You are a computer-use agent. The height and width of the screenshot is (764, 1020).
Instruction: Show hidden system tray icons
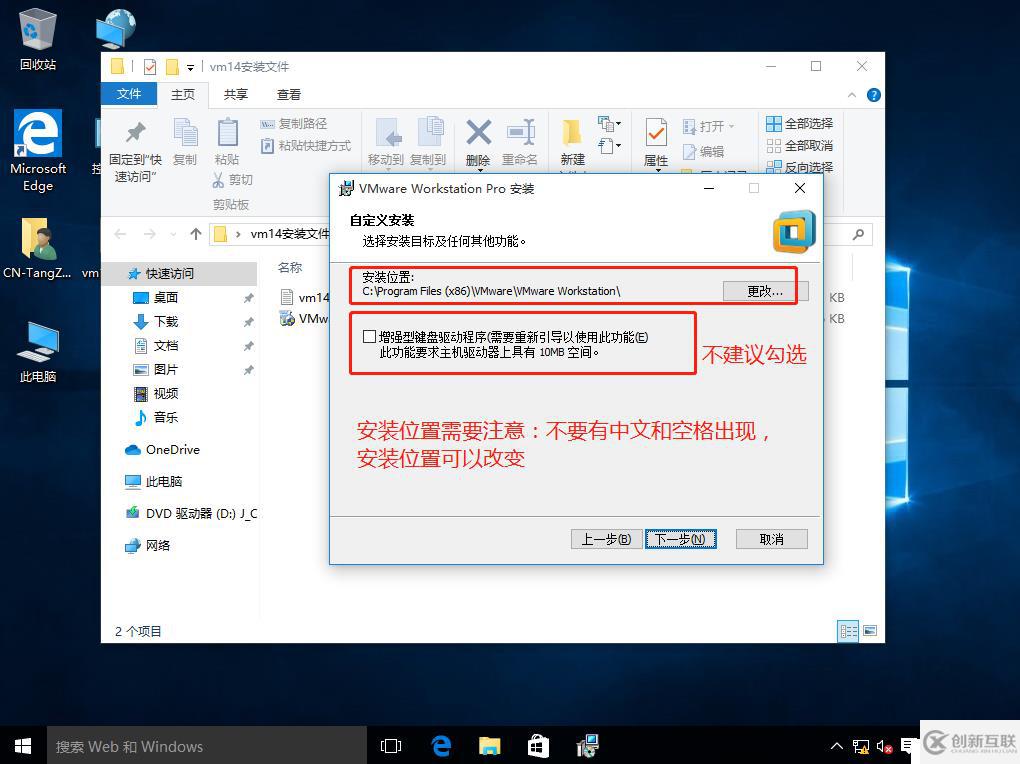837,746
